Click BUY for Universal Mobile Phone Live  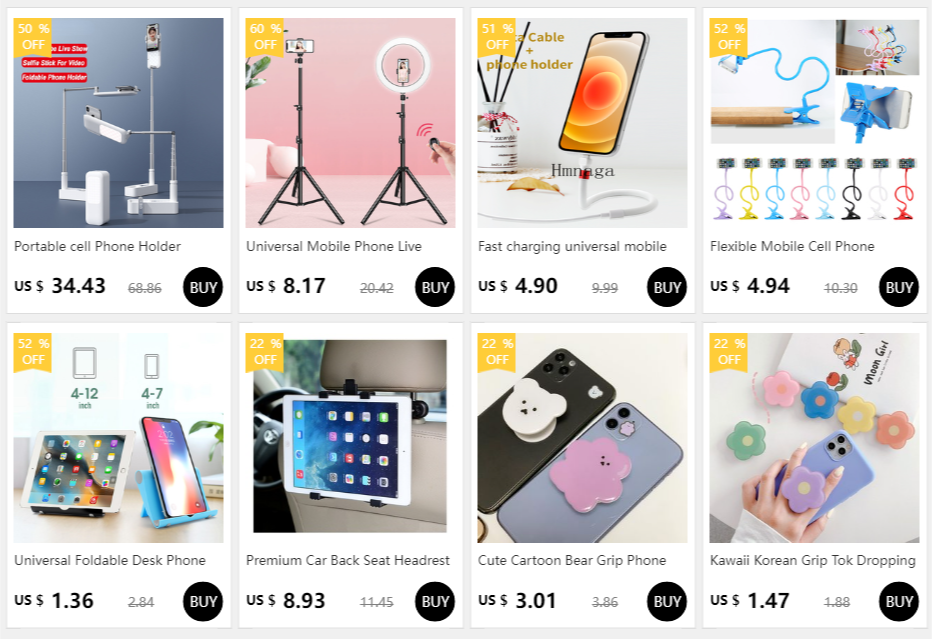435,287
